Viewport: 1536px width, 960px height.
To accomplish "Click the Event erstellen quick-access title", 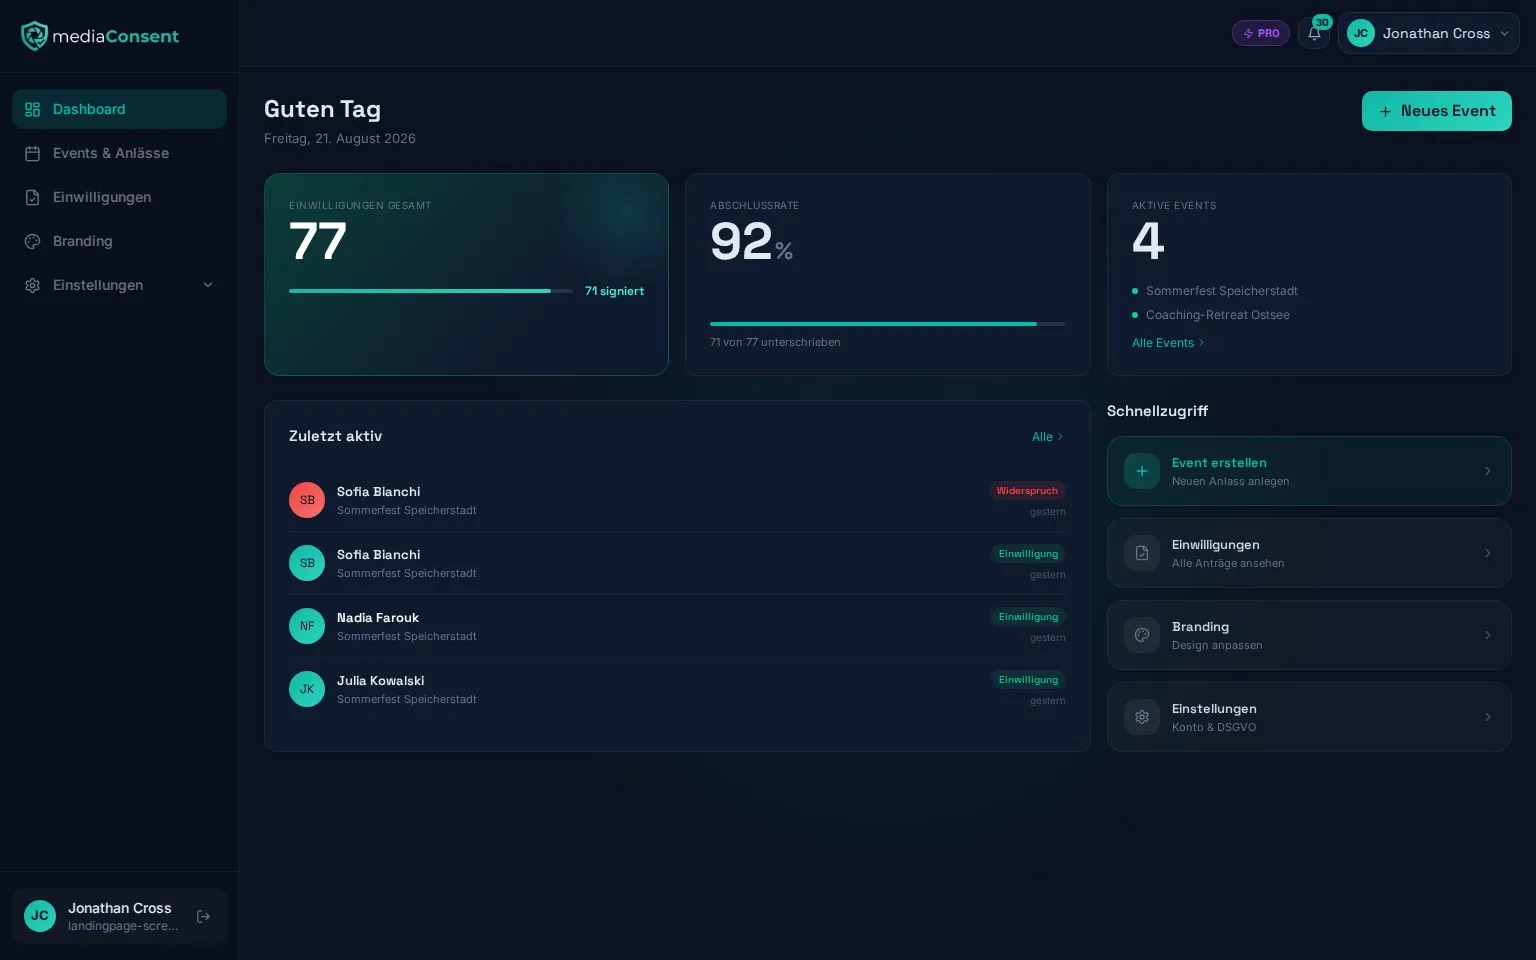I will 1219,463.
